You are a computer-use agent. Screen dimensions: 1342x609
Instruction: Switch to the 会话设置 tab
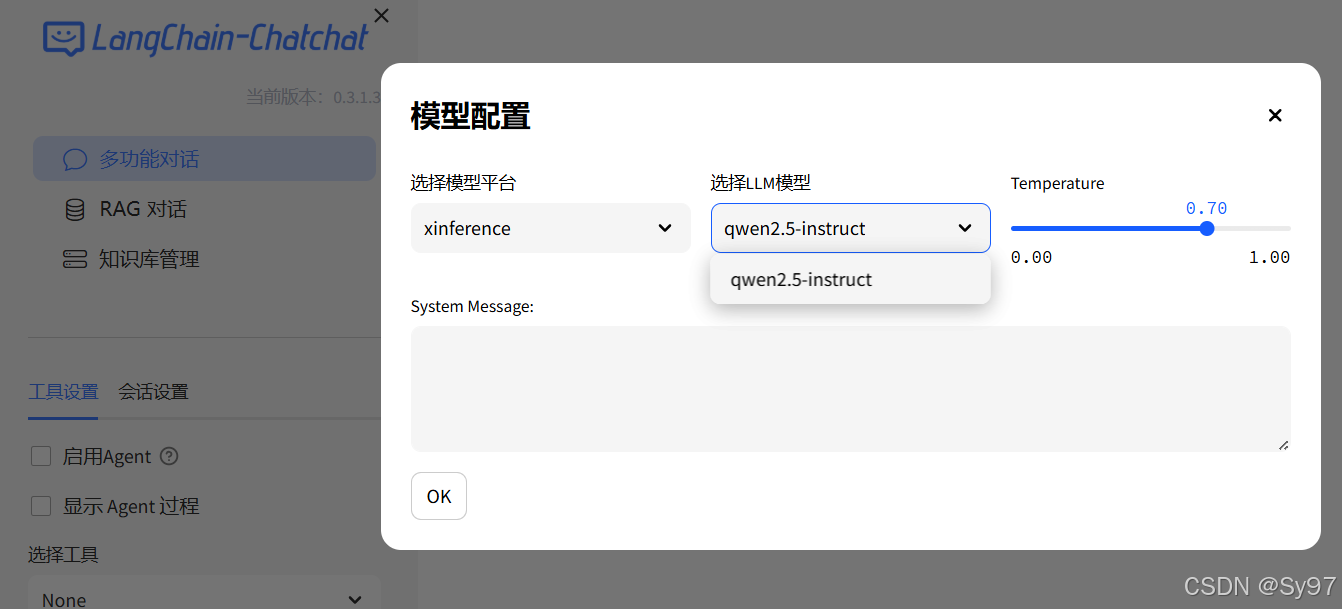pos(152,391)
